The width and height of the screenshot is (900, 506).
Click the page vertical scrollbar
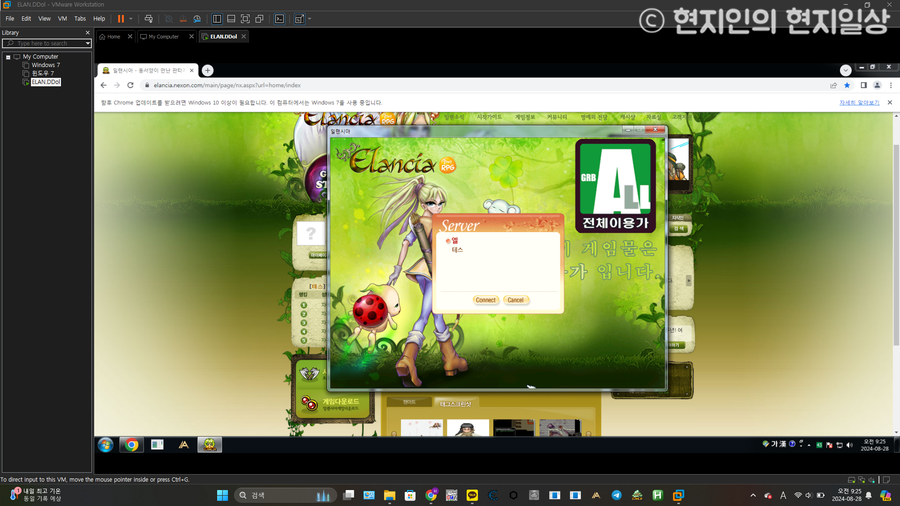click(x=895, y=244)
